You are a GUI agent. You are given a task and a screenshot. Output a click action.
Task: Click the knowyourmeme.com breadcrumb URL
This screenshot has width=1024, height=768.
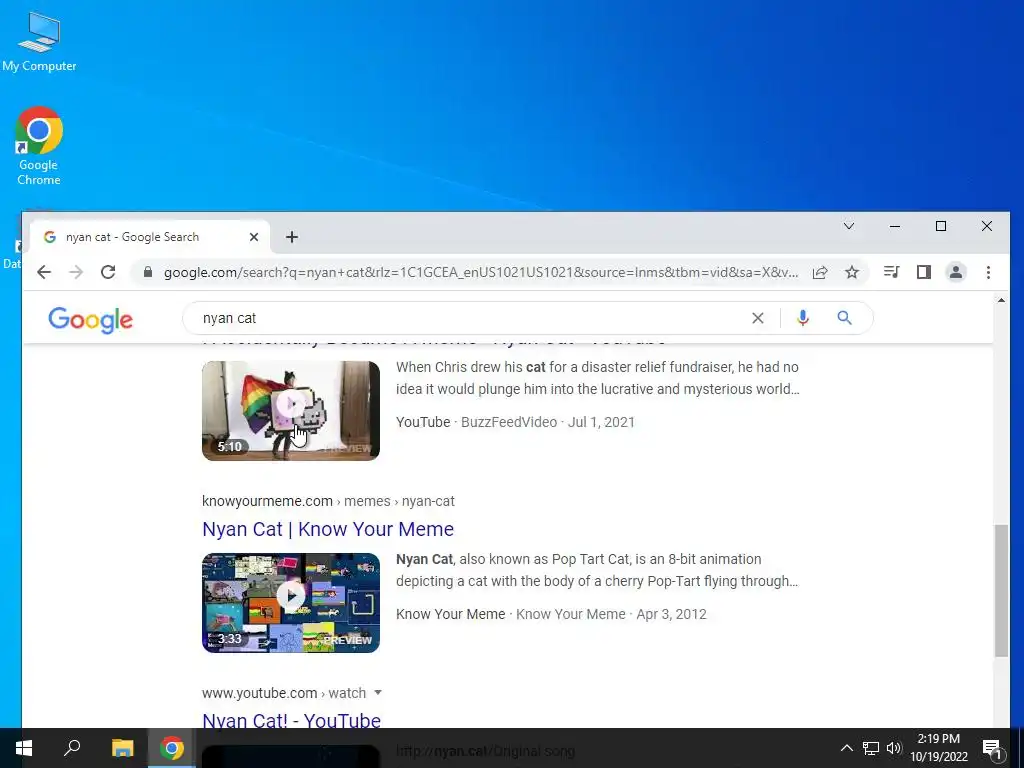(328, 501)
